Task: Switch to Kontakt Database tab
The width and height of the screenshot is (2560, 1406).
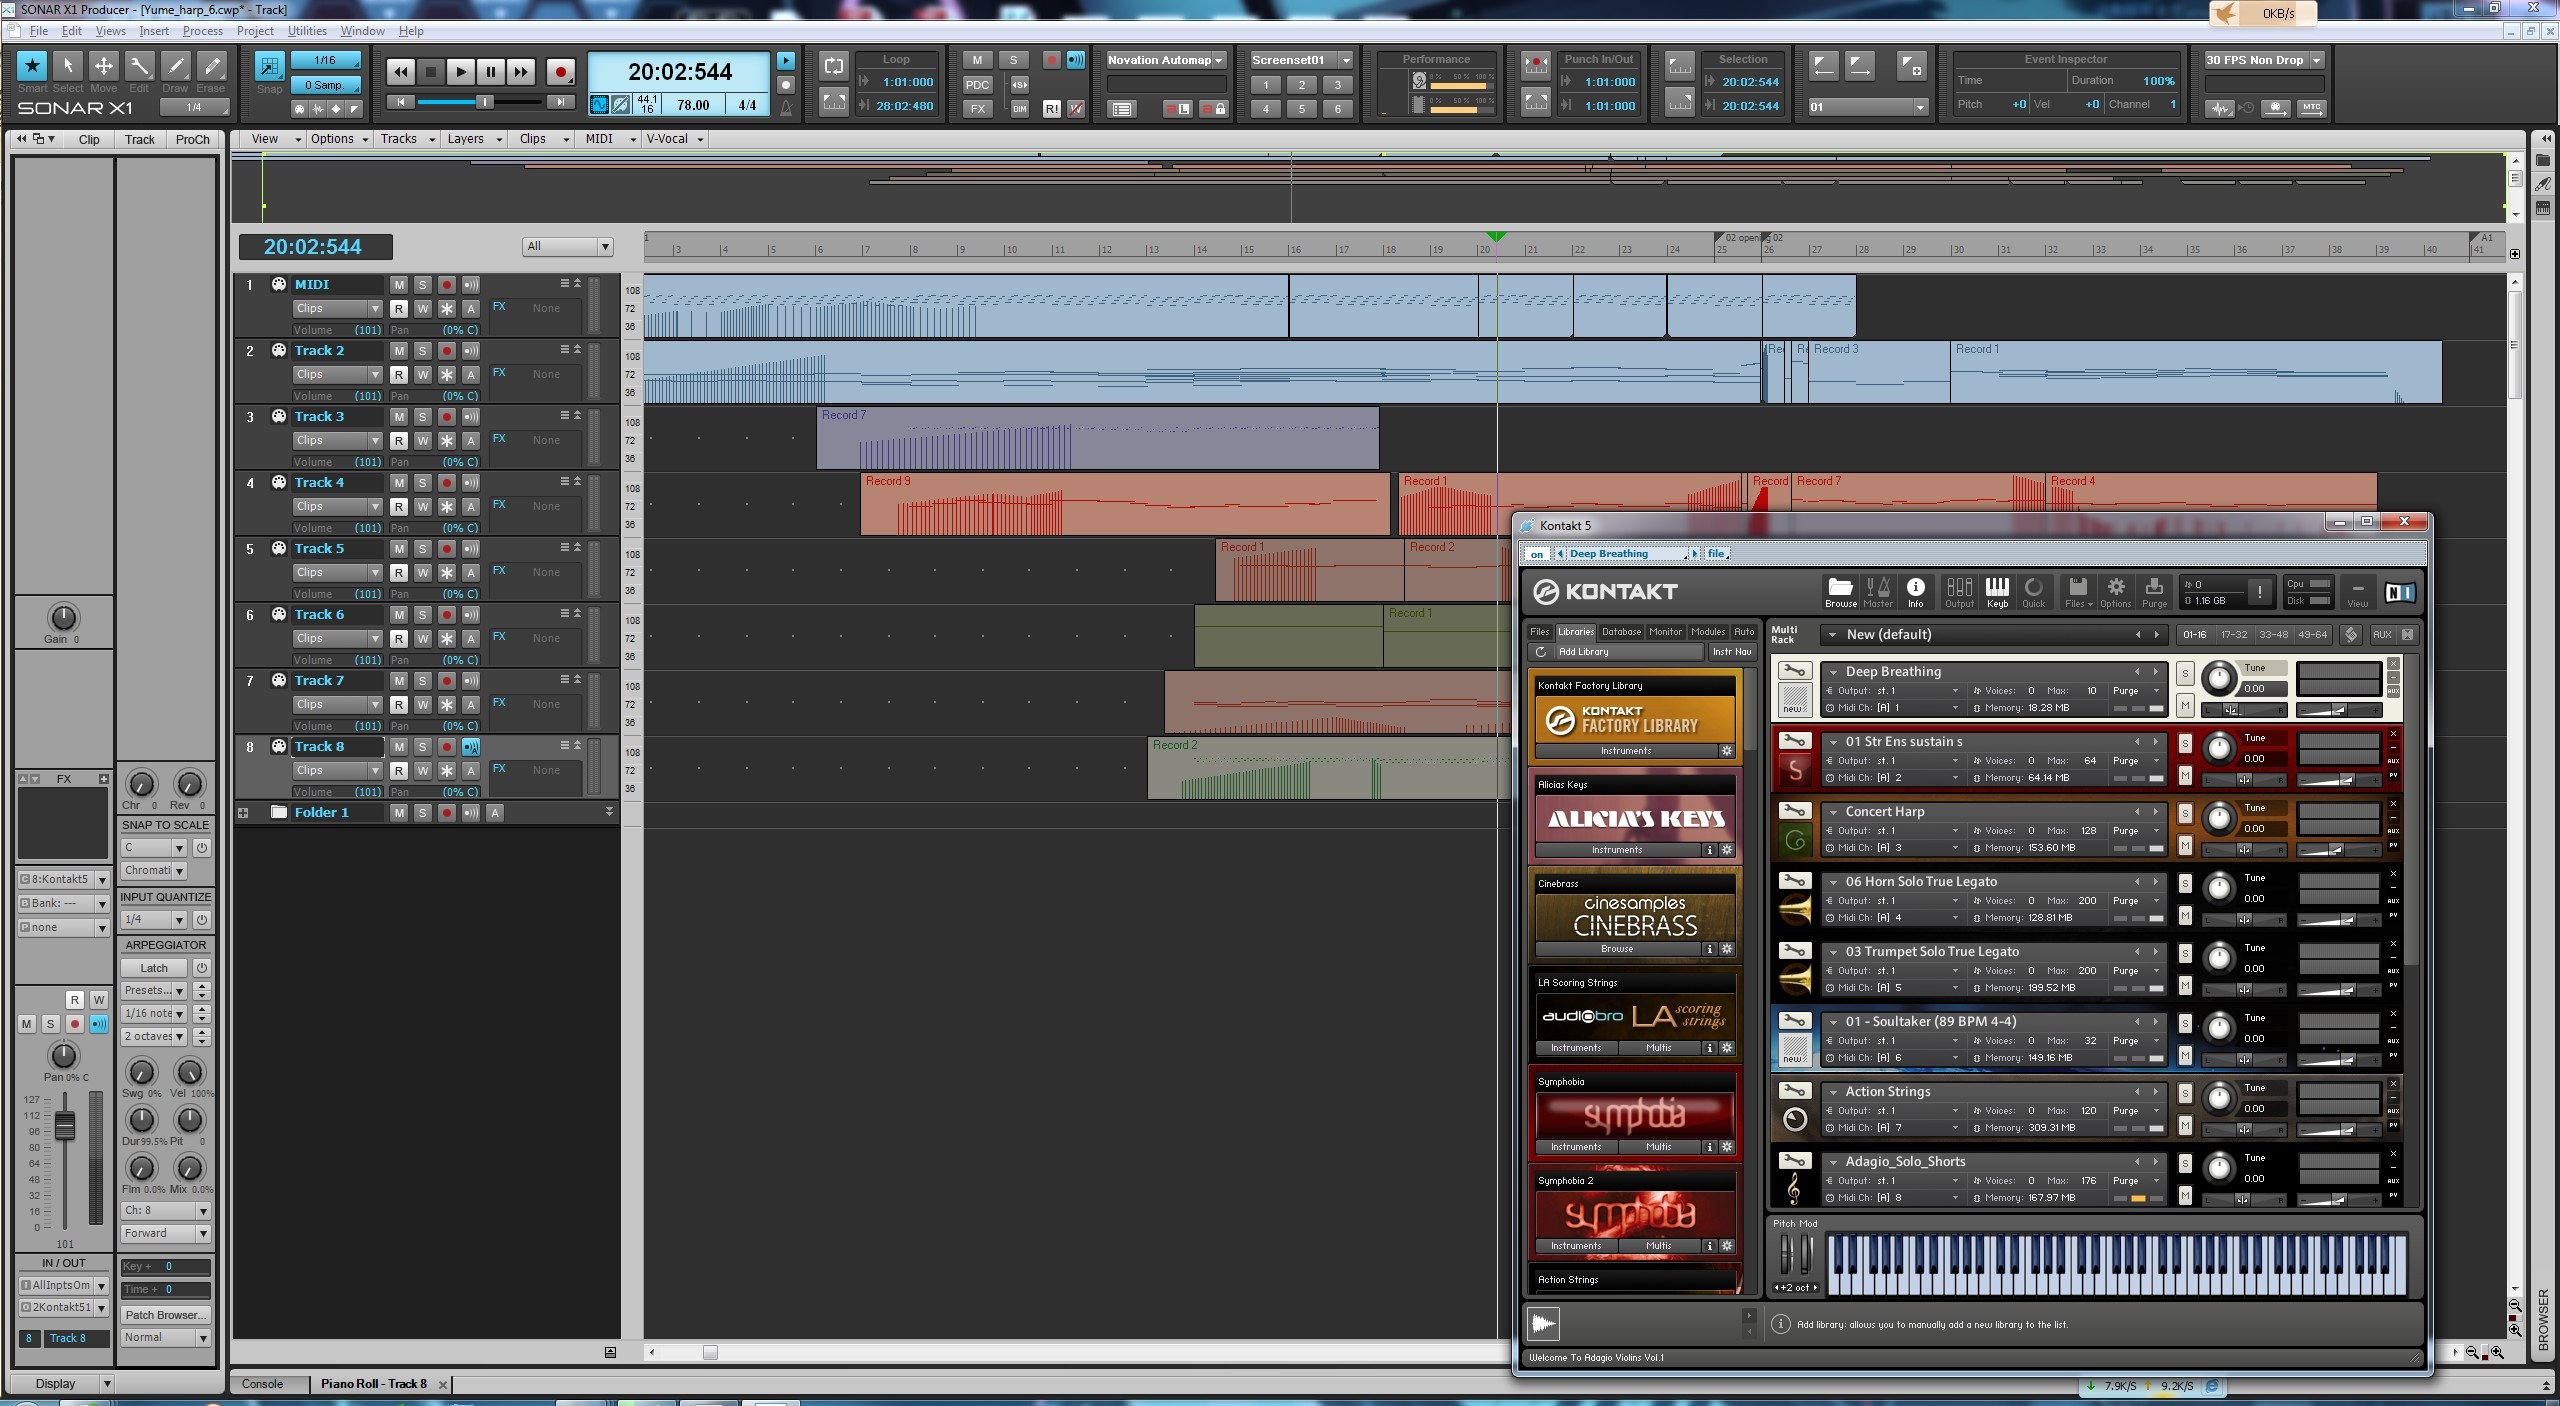Action: [x=1621, y=632]
